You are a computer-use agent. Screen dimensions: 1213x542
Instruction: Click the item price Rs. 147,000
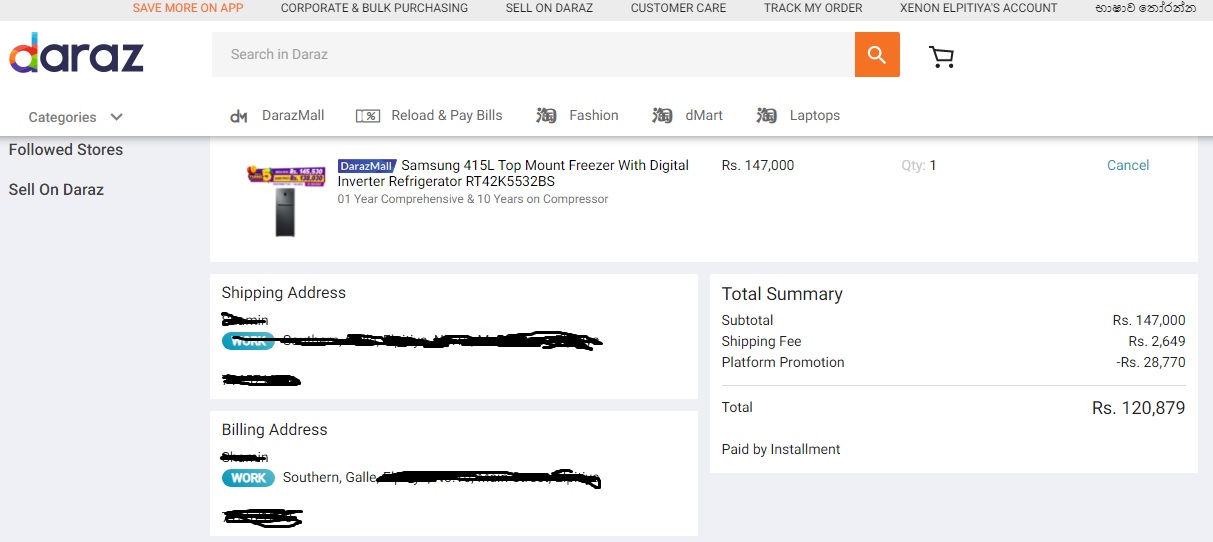click(758, 166)
